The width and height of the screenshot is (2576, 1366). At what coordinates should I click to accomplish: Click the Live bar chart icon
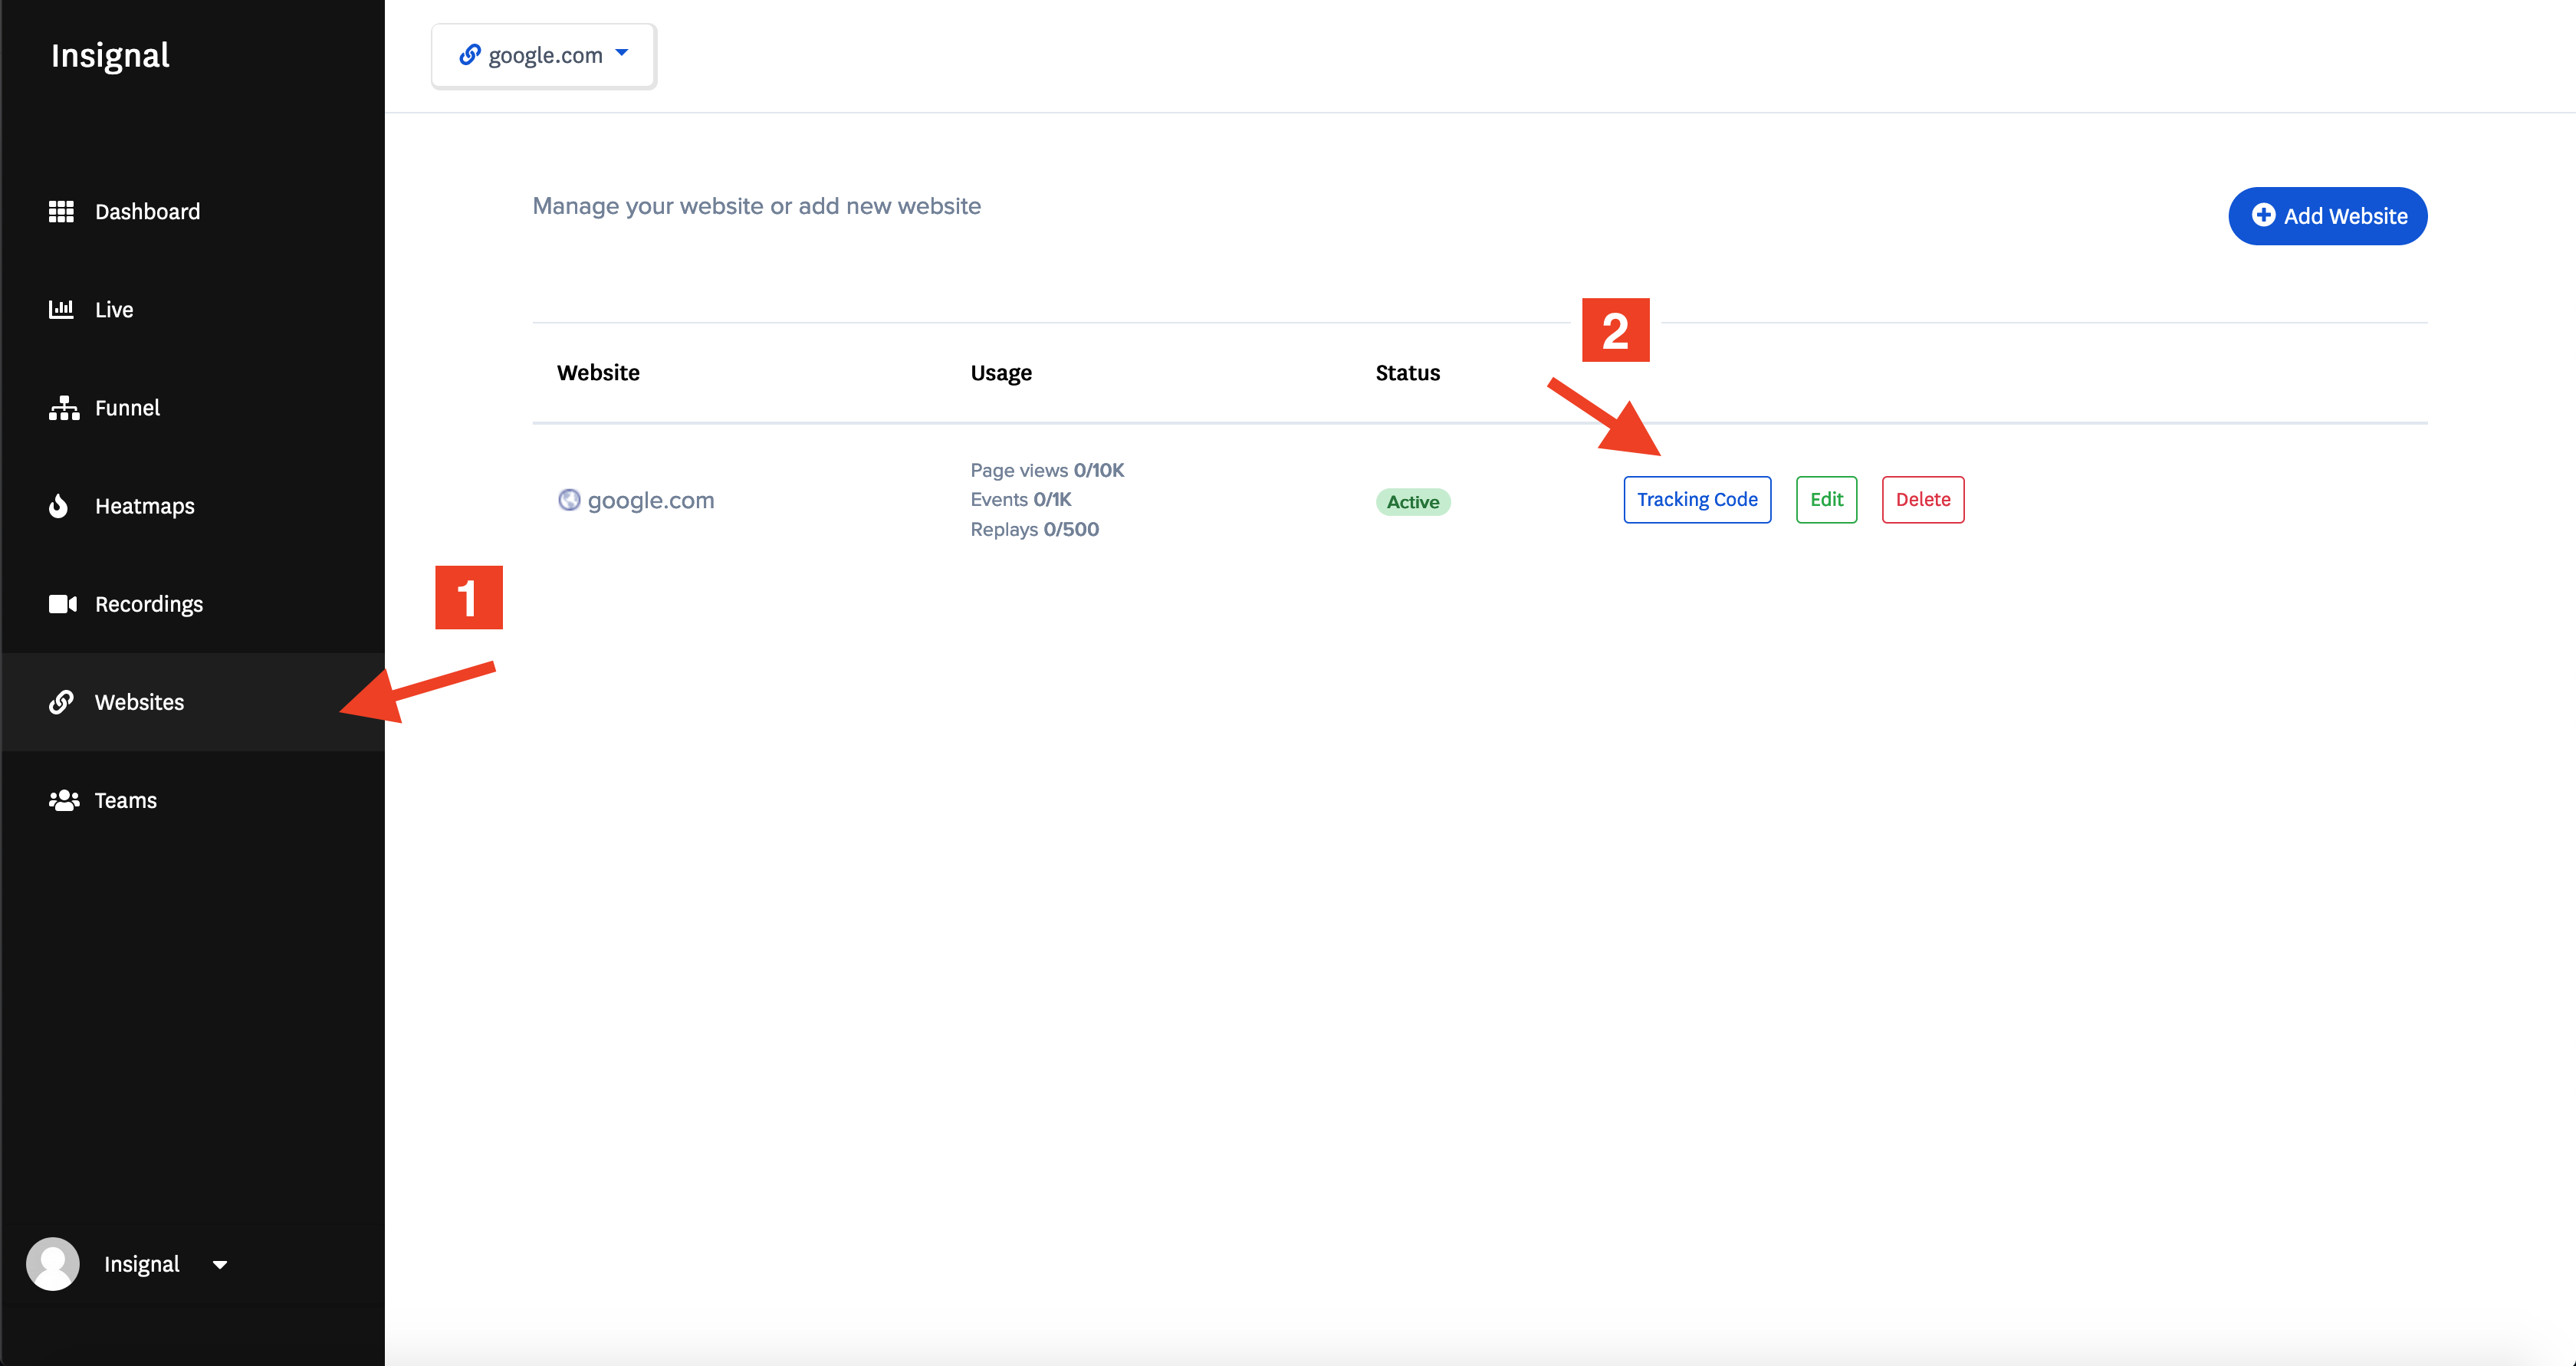click(61, 309)
